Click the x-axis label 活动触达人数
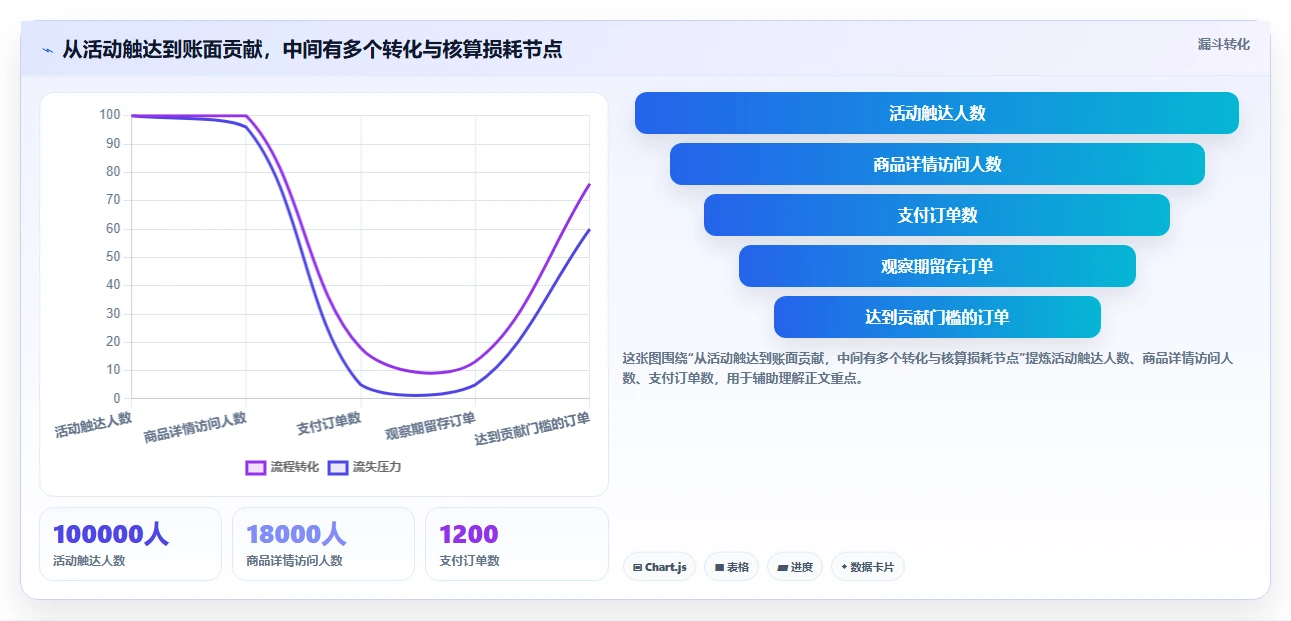 click(93, 425)
